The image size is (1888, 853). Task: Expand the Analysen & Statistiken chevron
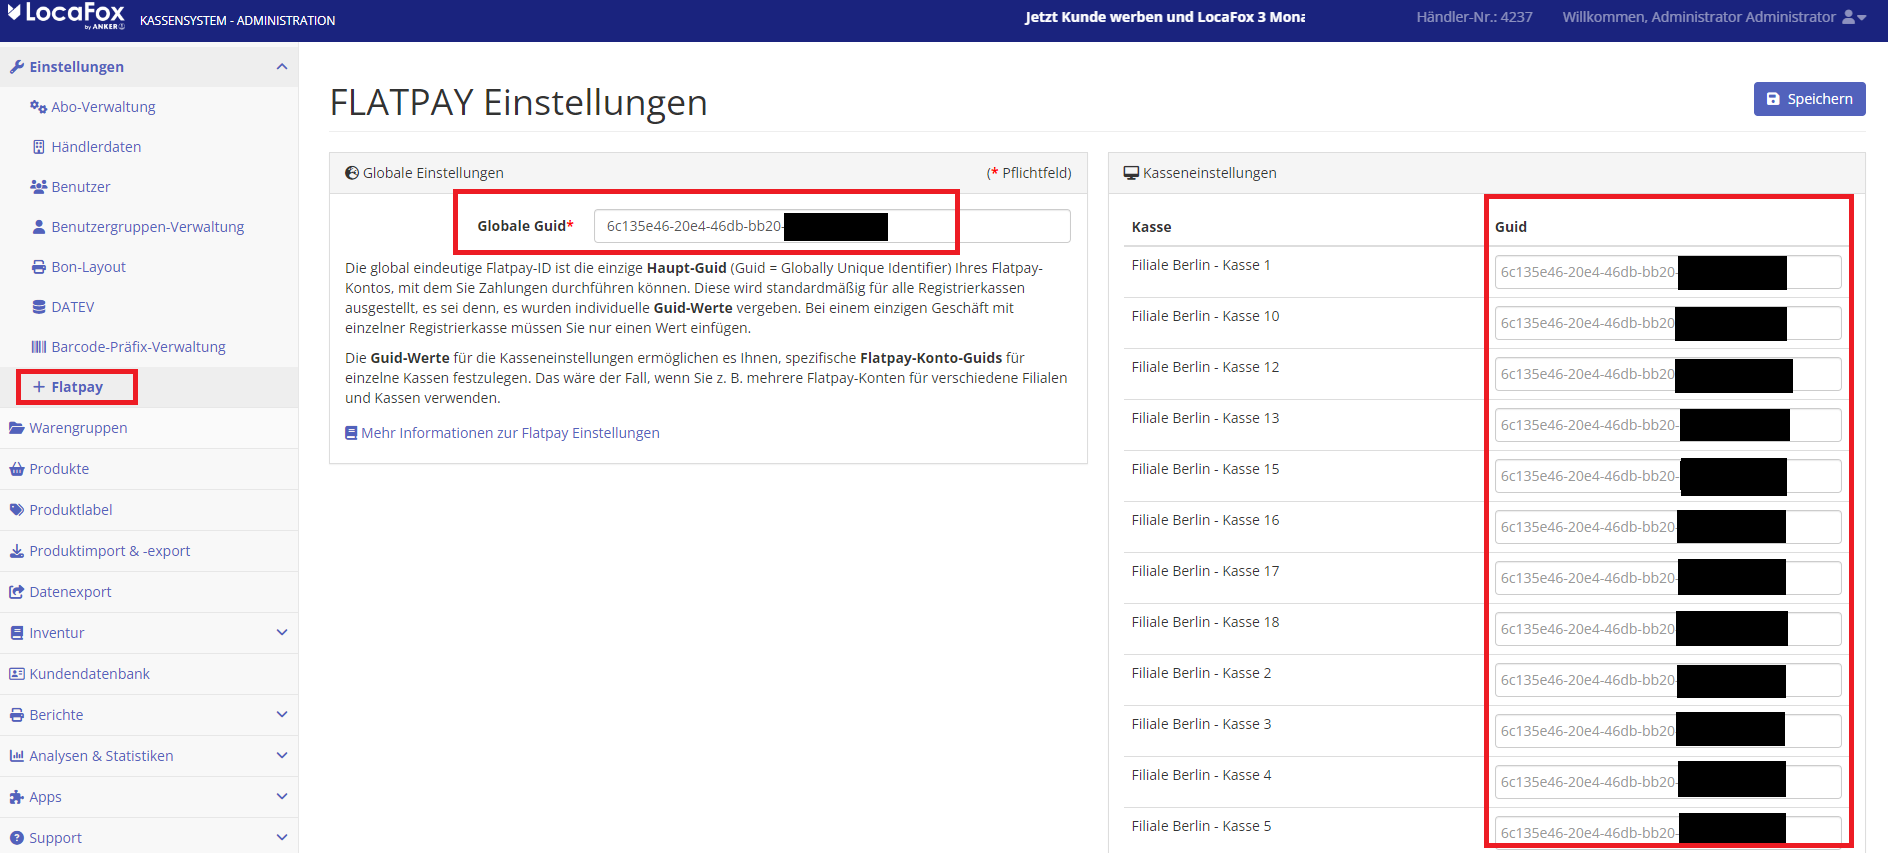[282, 755]
